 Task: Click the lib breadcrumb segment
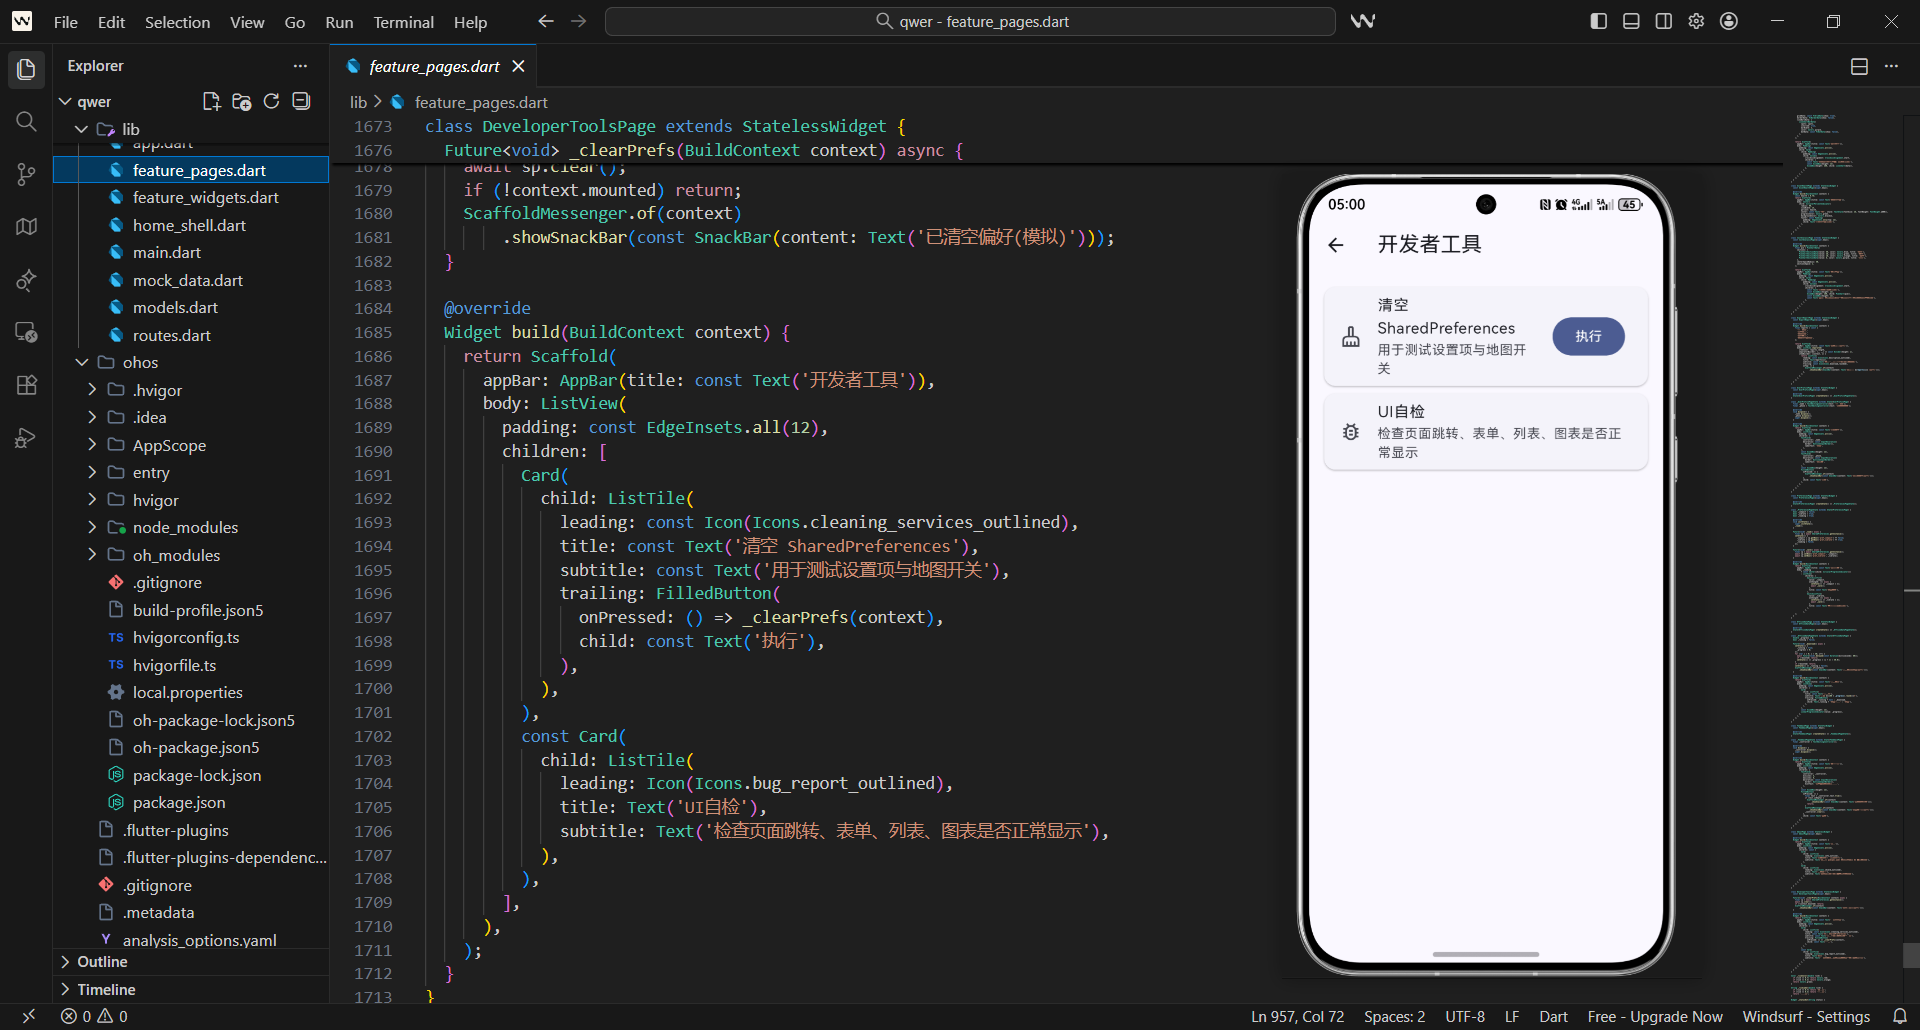point(358,102)
